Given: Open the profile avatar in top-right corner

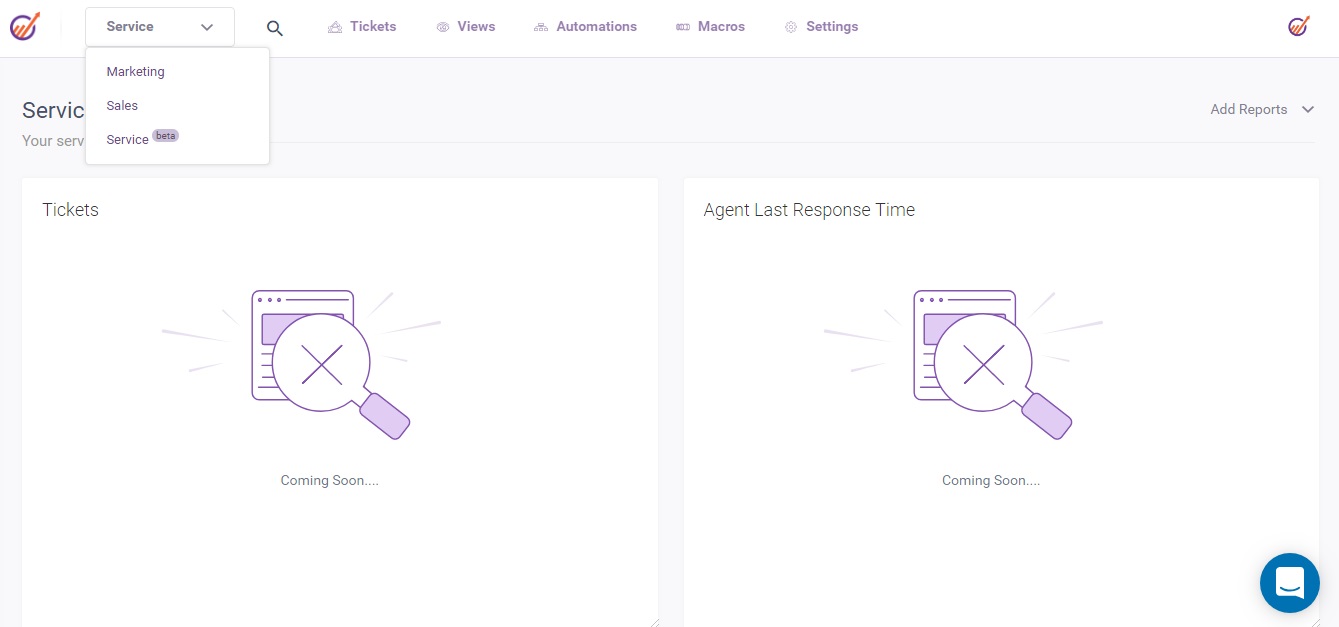Looking at the screenshot, I should (1298, 27).
